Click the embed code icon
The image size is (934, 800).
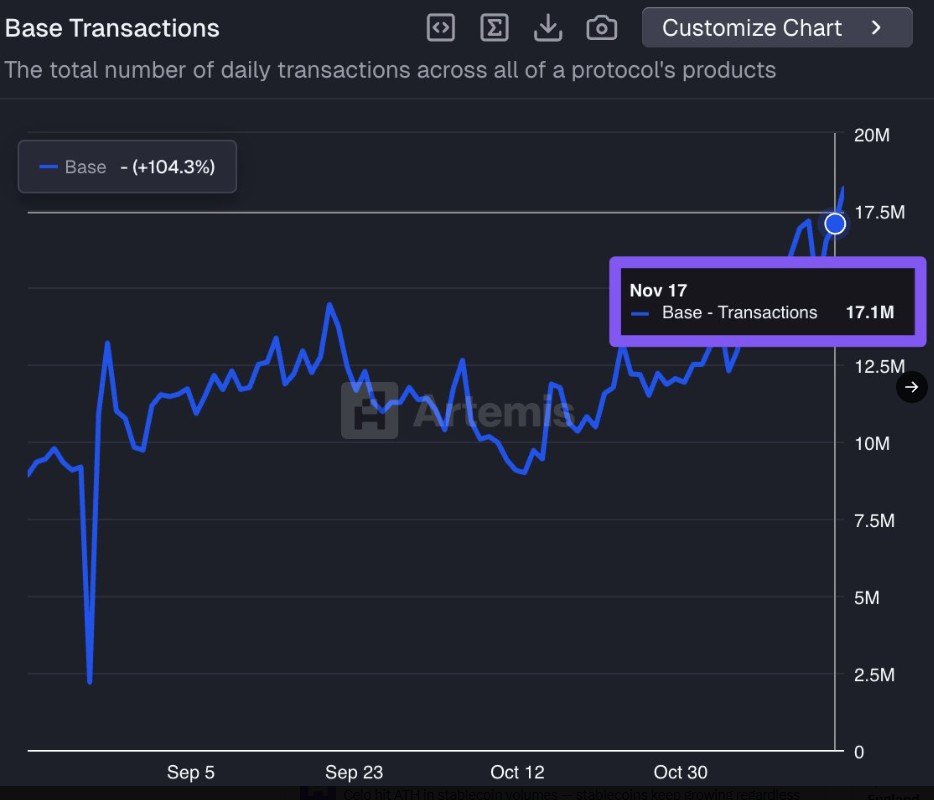(441, 28)
